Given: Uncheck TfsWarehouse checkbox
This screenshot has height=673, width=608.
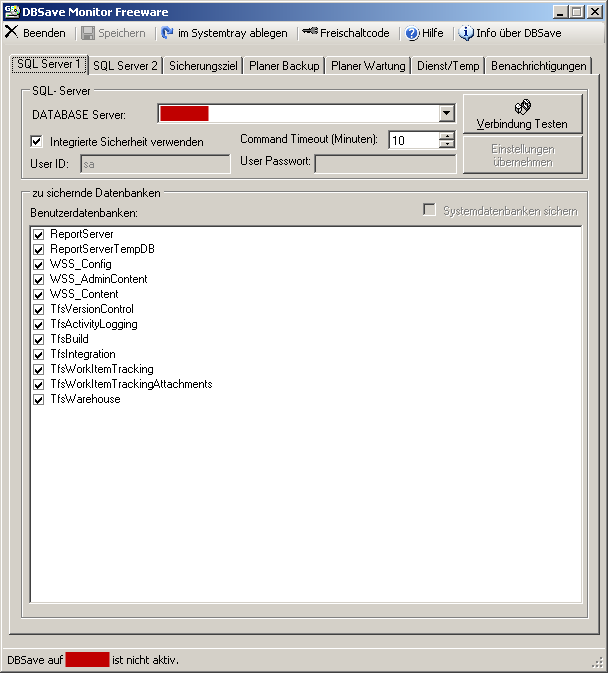Looking at the screenshot, I should click(39, 400).
